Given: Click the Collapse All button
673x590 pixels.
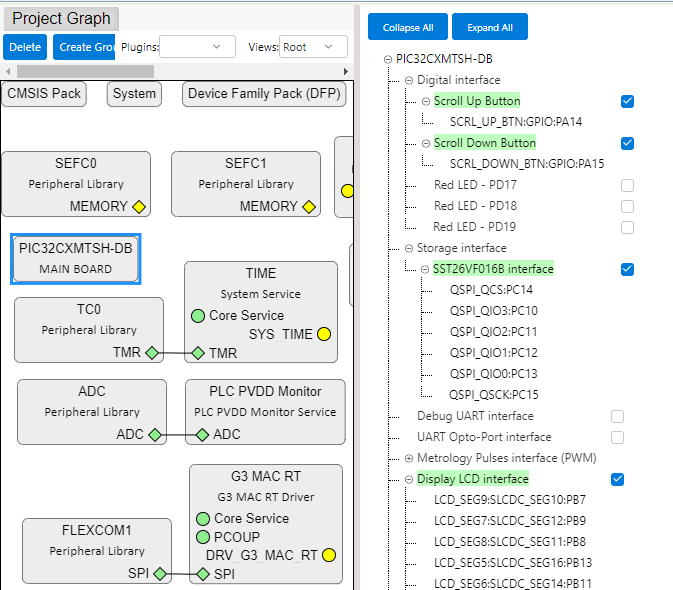Looking at the screenshot, I should tap(407, 27).
